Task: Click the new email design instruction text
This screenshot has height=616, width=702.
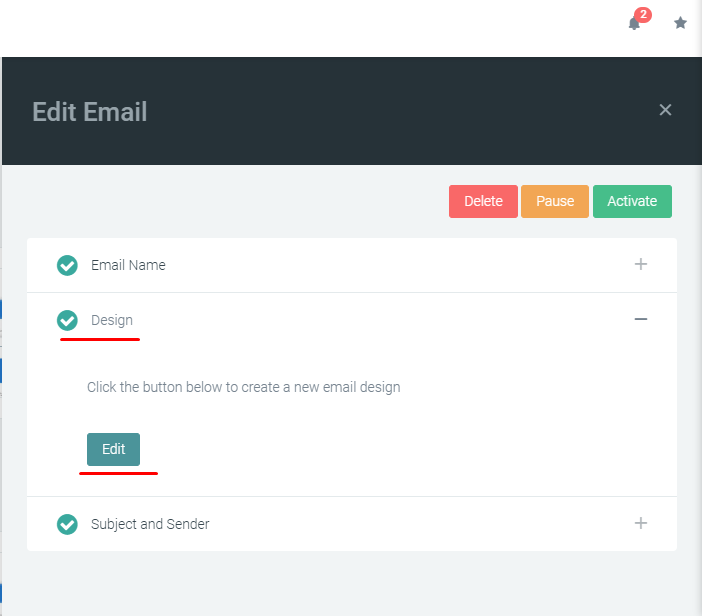Action: [x=243, y=387]
